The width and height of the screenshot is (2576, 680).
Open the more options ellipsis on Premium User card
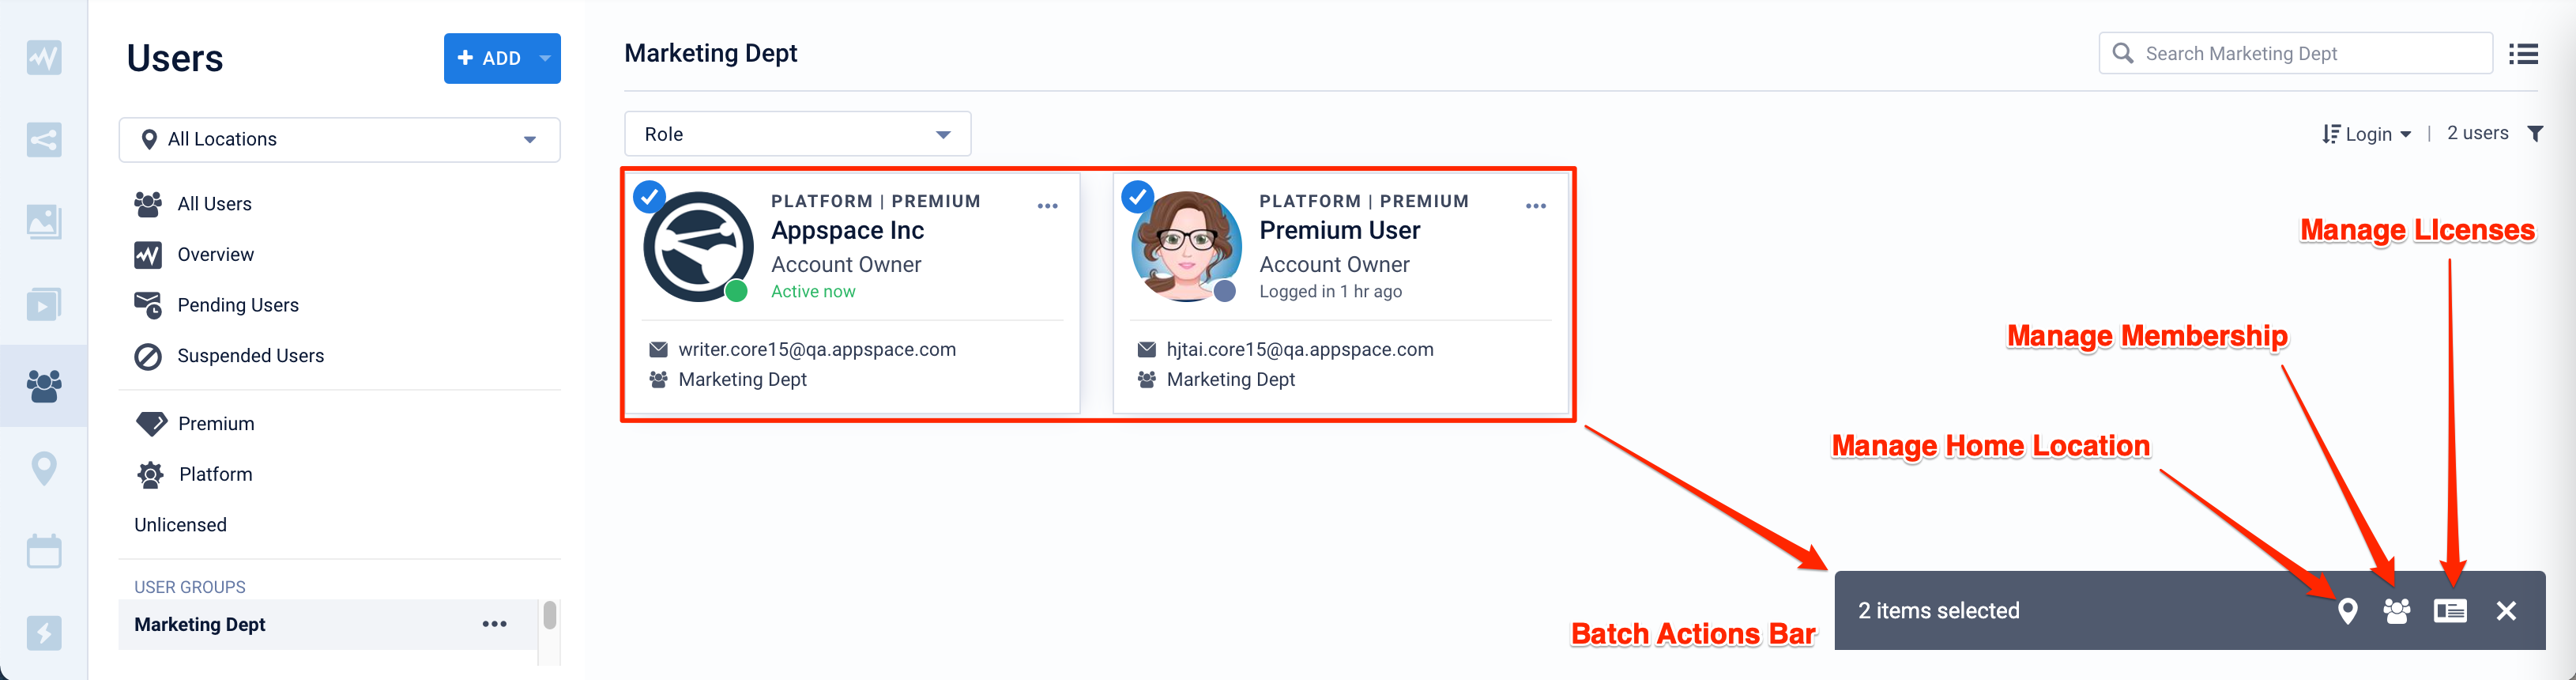point(1535,206)
